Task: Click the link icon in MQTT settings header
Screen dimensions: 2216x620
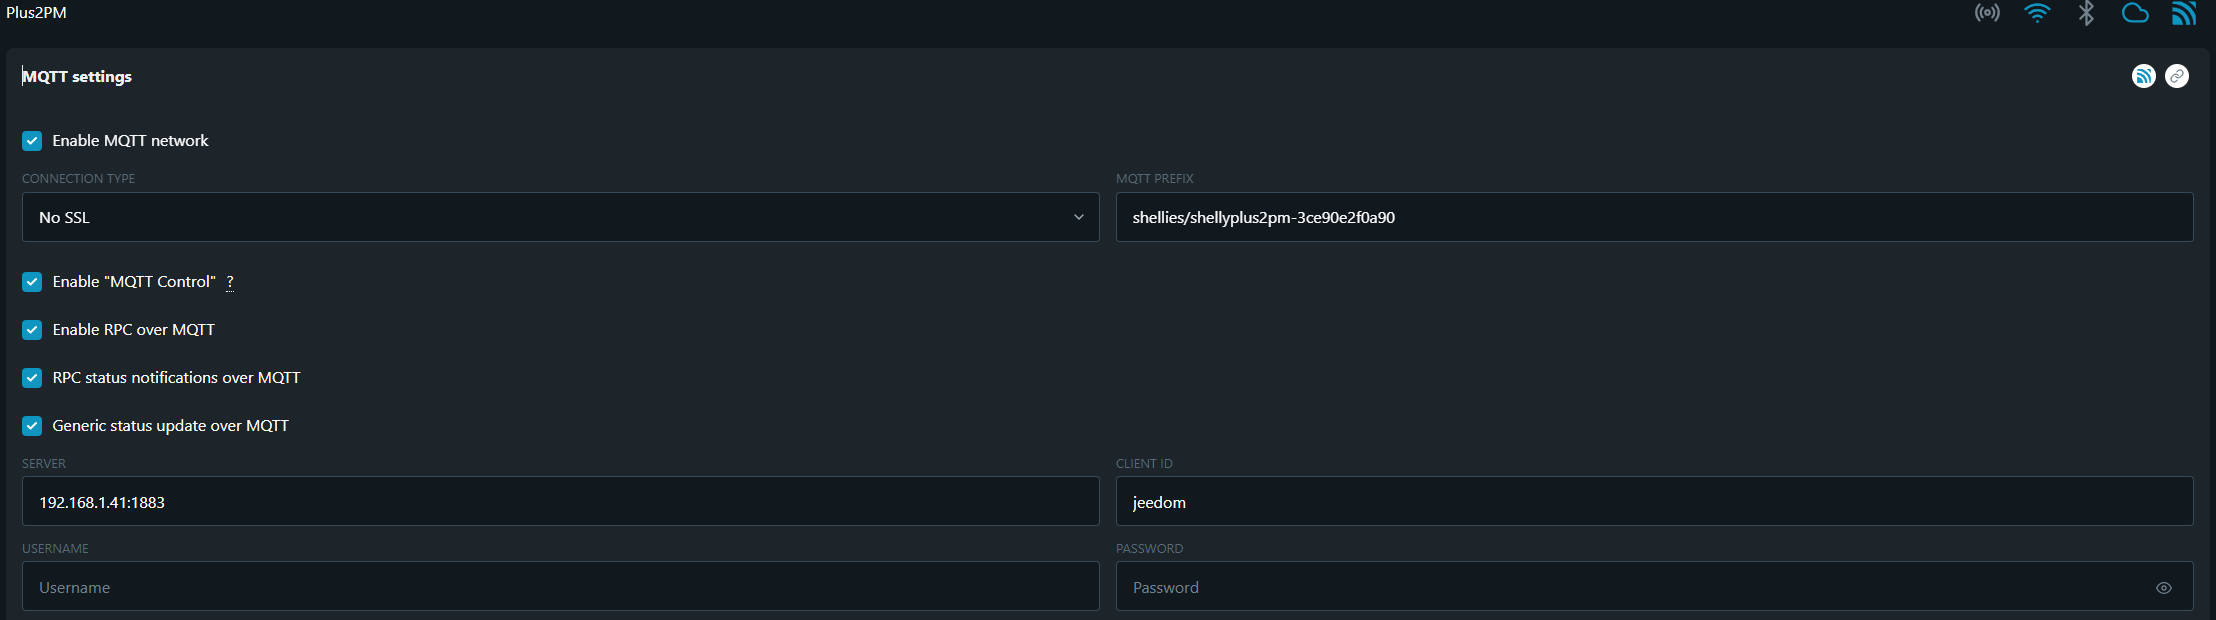Action: click(2177, 76)
